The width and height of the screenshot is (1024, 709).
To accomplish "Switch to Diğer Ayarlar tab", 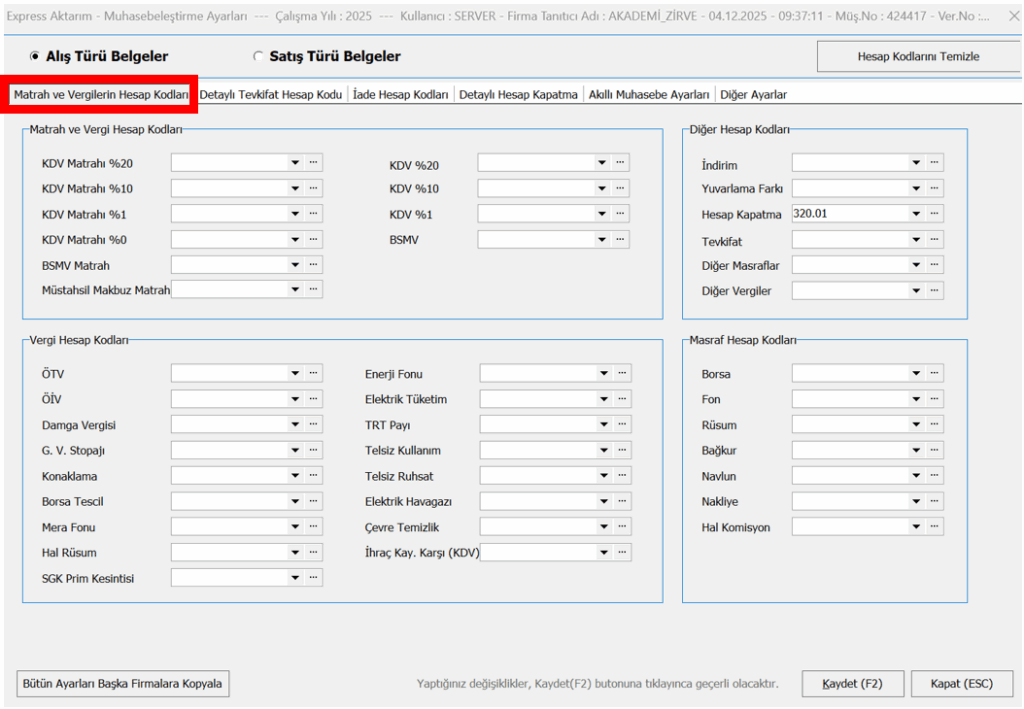I will click(x=754, y=95).
